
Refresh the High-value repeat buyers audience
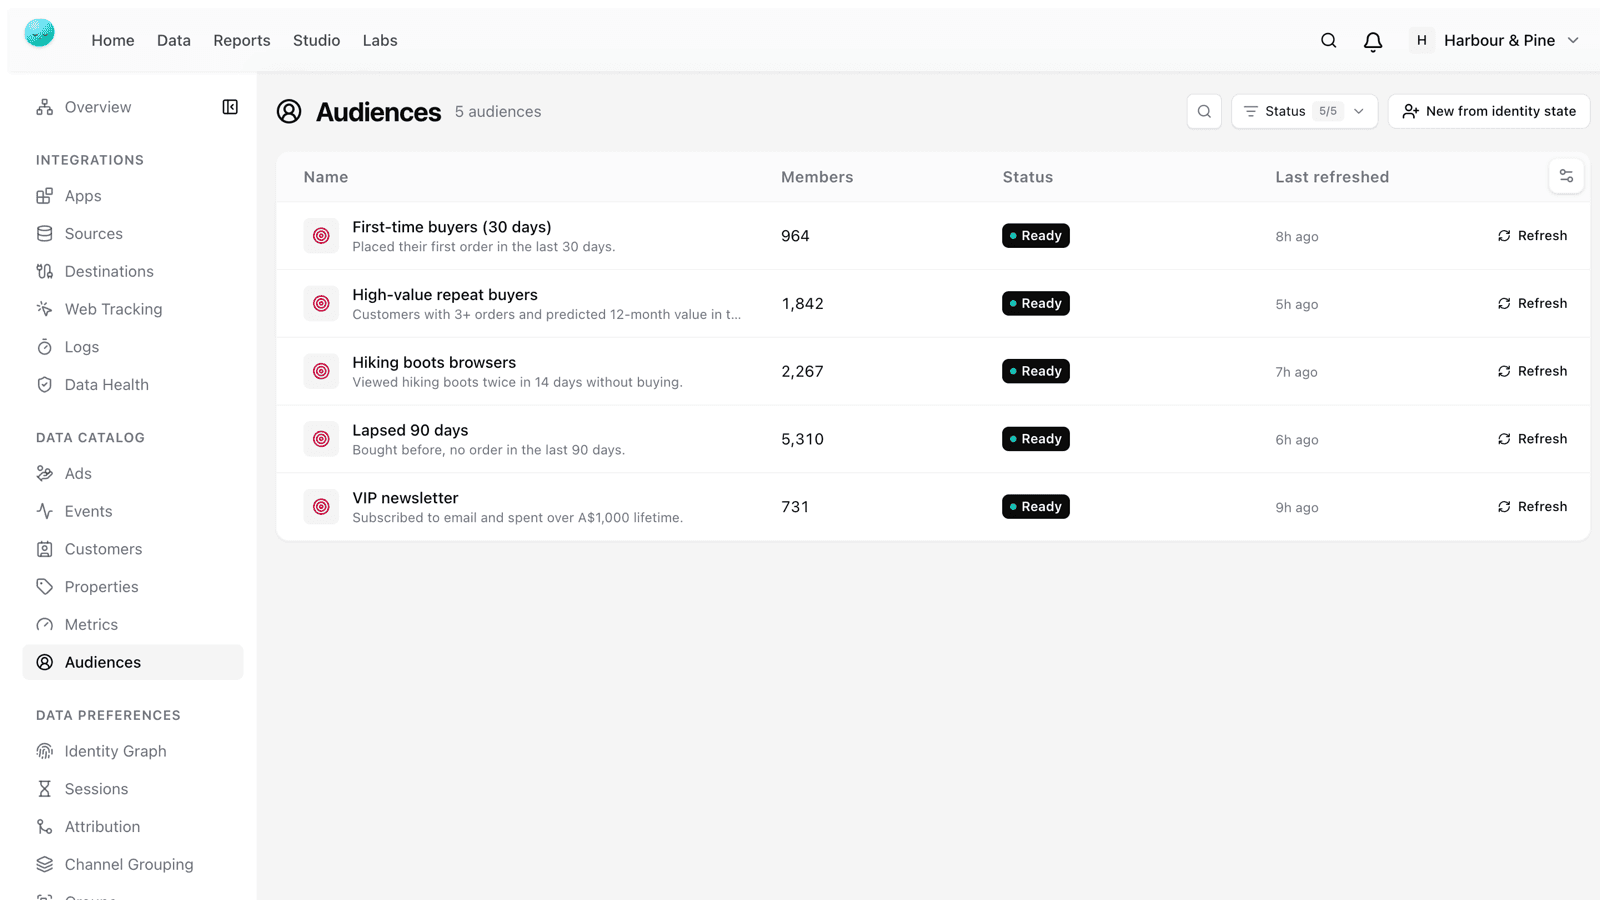[x=1532, y=303]
